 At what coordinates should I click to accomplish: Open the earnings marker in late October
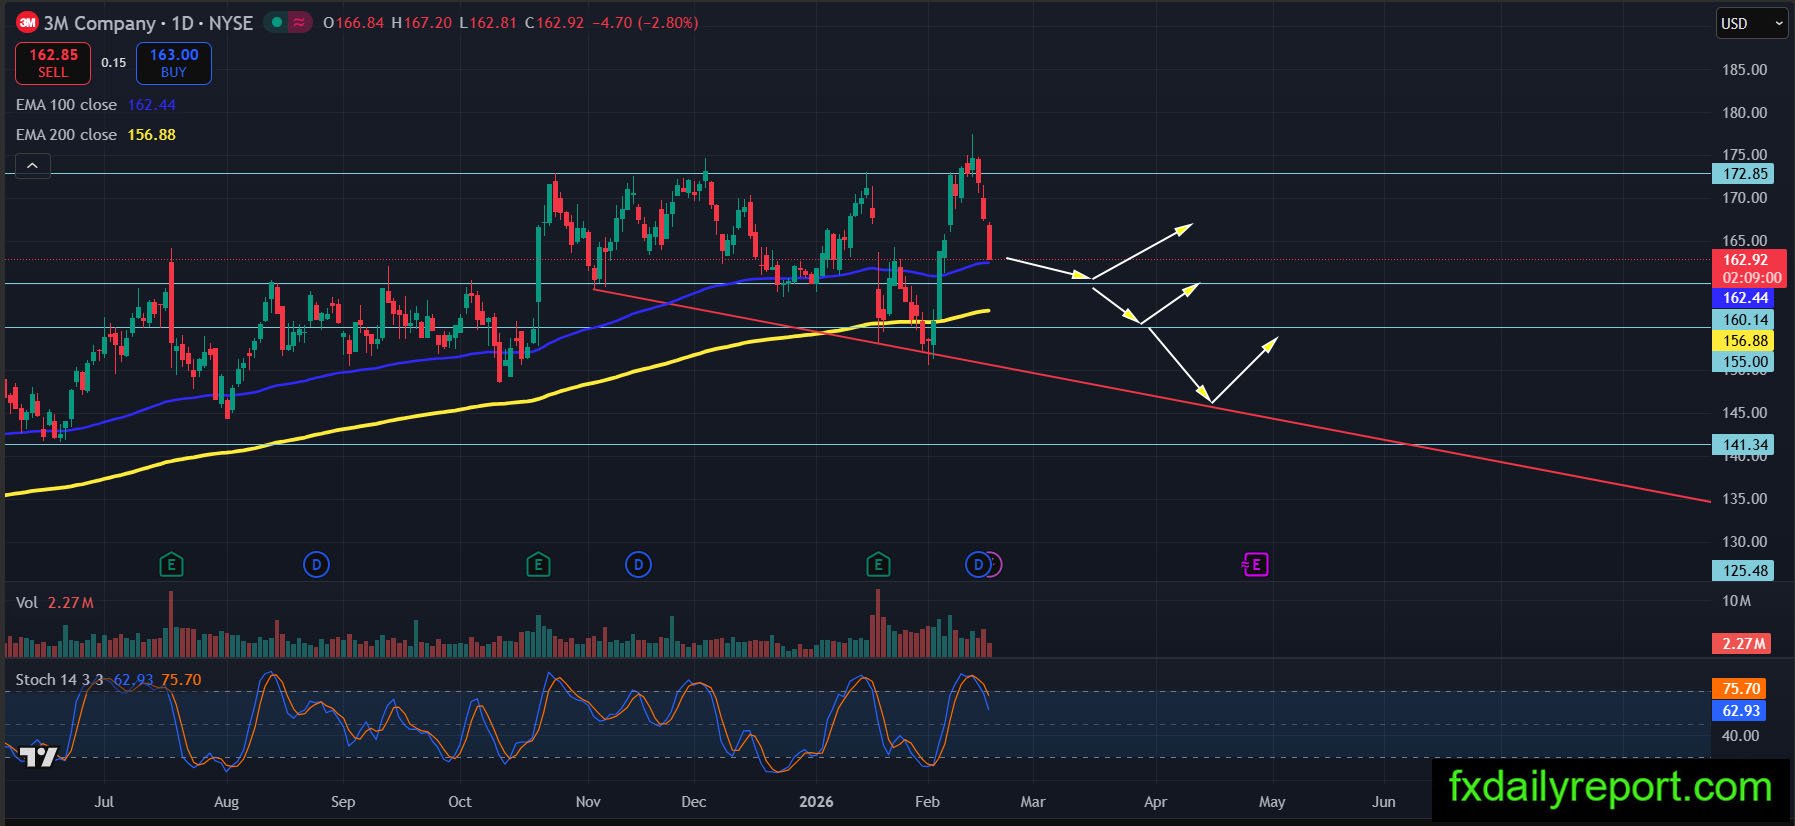tap(538, 565)
